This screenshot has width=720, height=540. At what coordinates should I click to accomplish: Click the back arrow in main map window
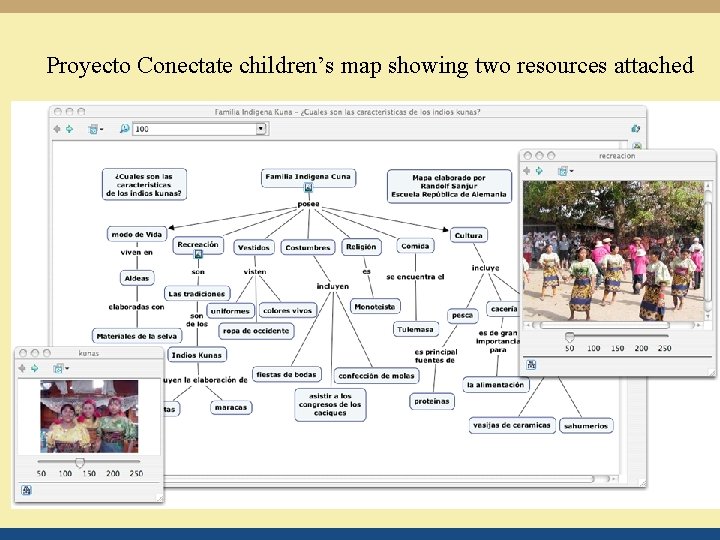(57, 129)
